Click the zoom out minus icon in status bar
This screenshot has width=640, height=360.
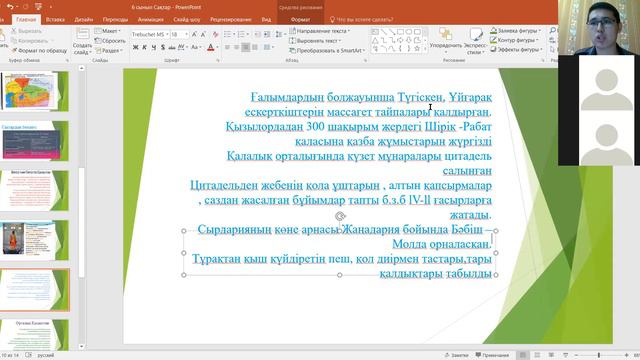click(x=576, y=355)
